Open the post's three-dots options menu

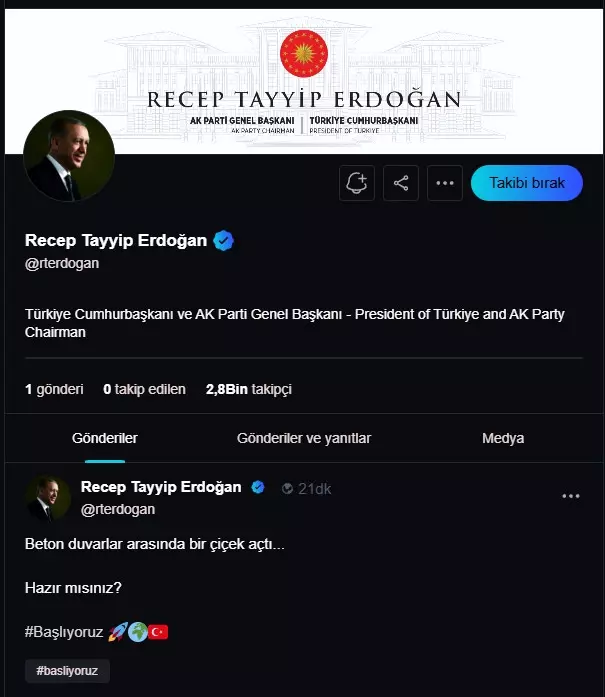[571, 496]
